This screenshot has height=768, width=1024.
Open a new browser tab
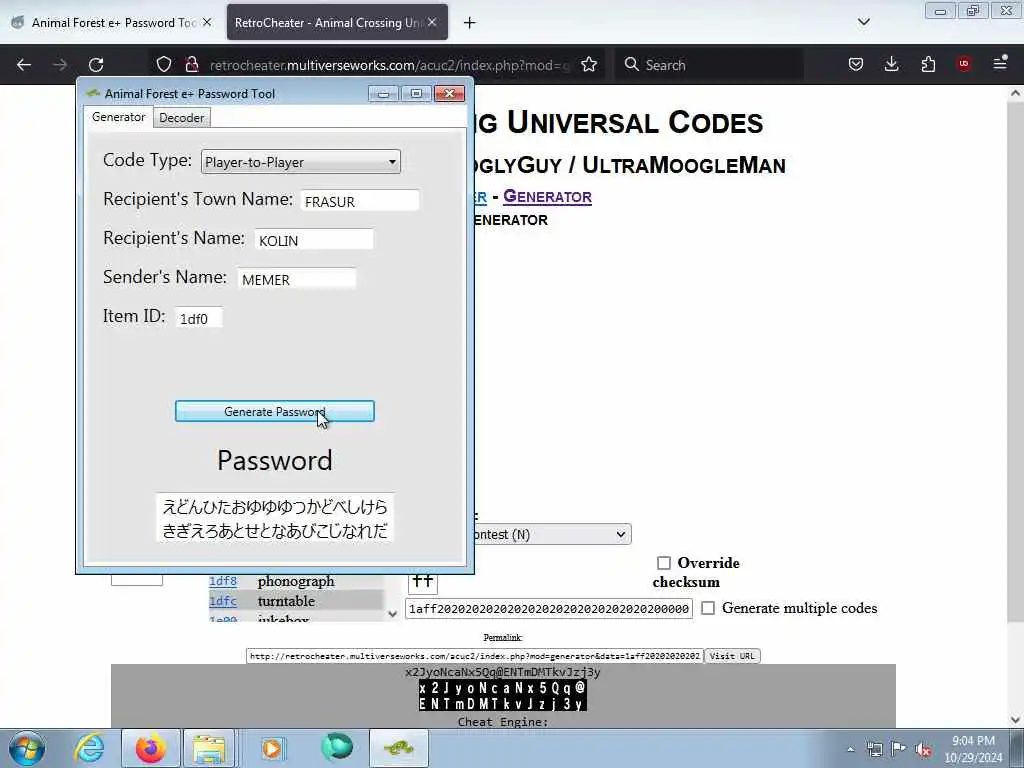(x=470, y=23)
